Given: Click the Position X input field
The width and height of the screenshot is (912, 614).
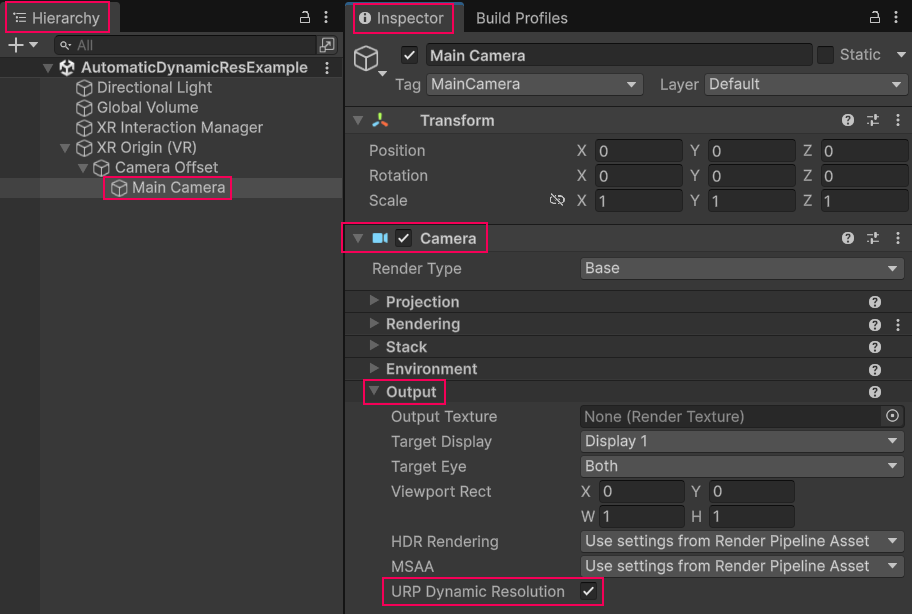Looking at the screenshot, I should 640,150.
